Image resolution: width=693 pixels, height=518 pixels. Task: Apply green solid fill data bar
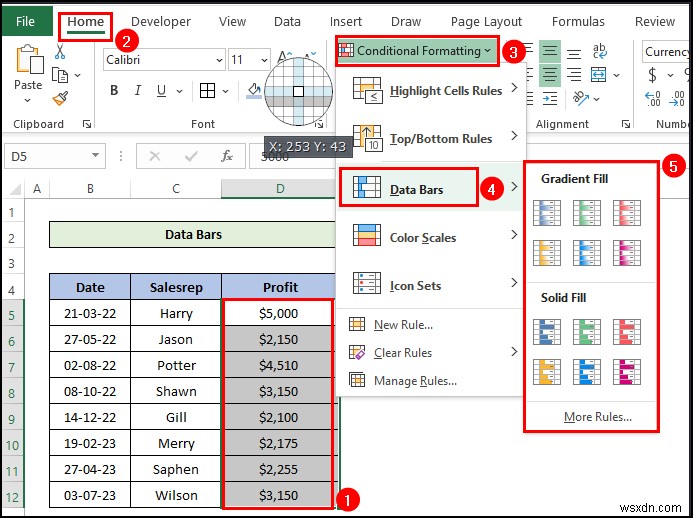[x=587, y=332]
